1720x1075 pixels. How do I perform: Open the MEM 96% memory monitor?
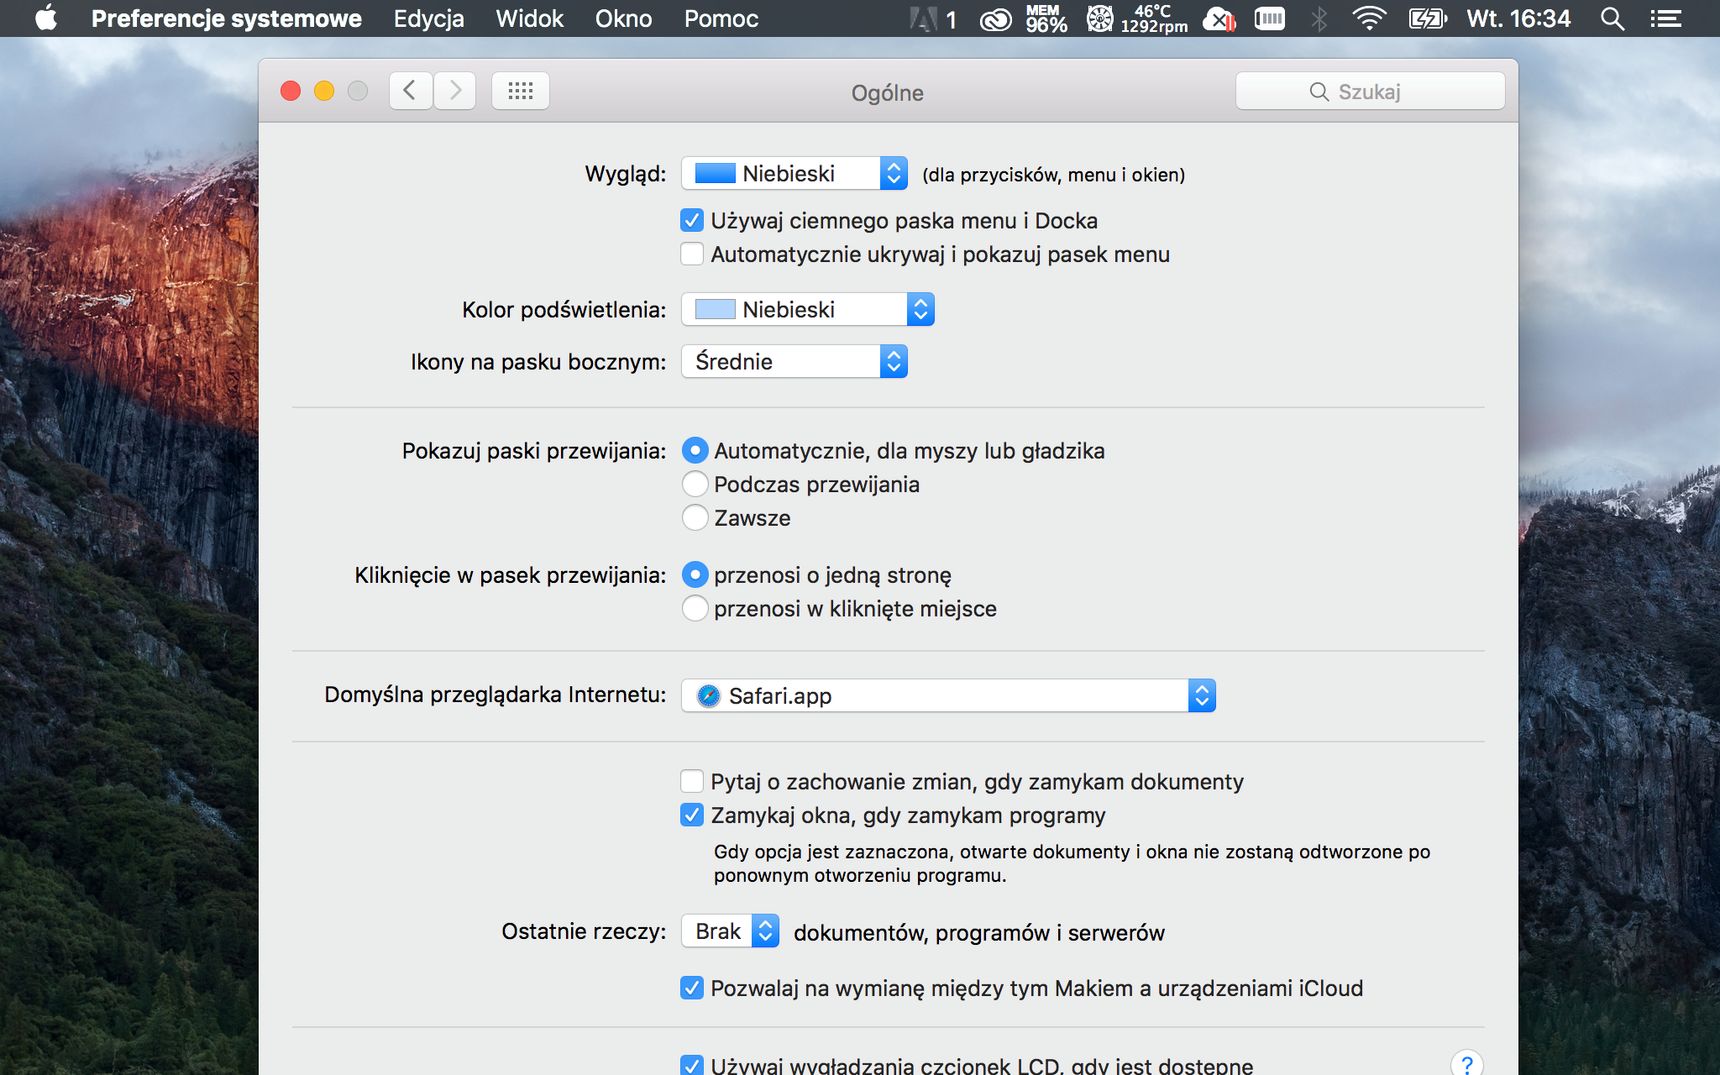pyautogui.click(x=1046, y=19)
